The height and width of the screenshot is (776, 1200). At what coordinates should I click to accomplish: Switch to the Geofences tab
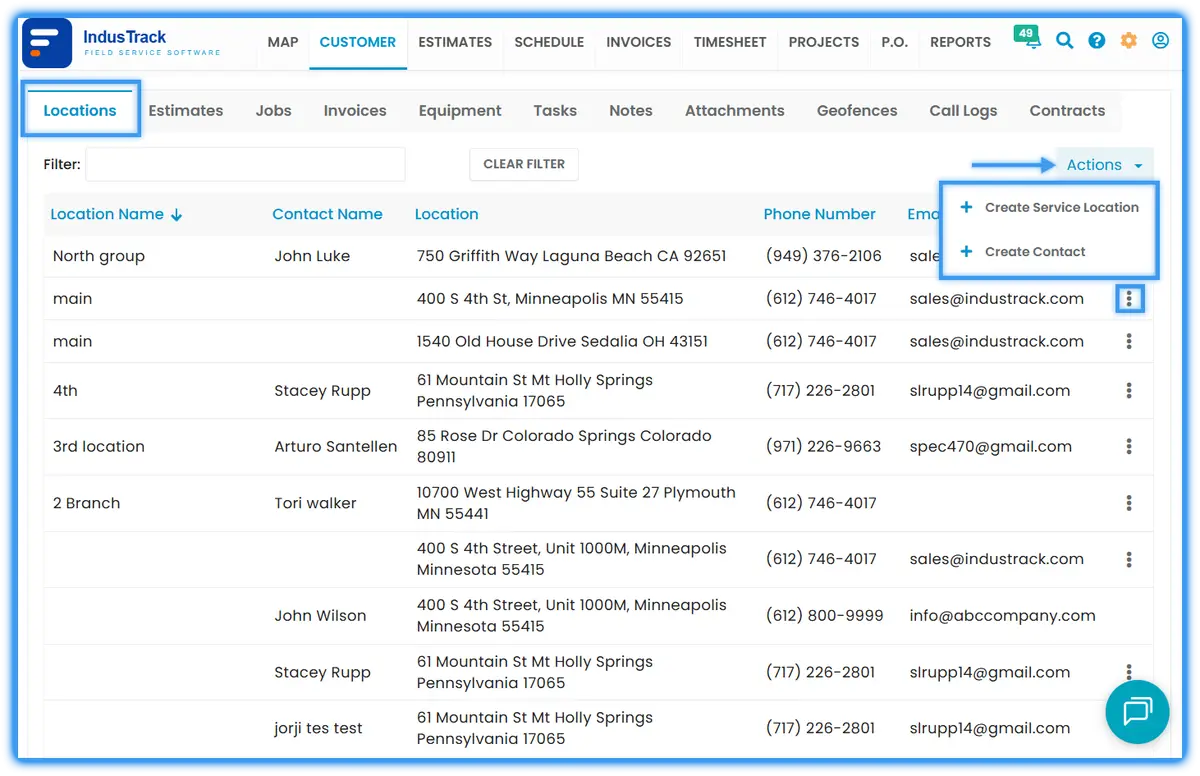coord(857,111)
